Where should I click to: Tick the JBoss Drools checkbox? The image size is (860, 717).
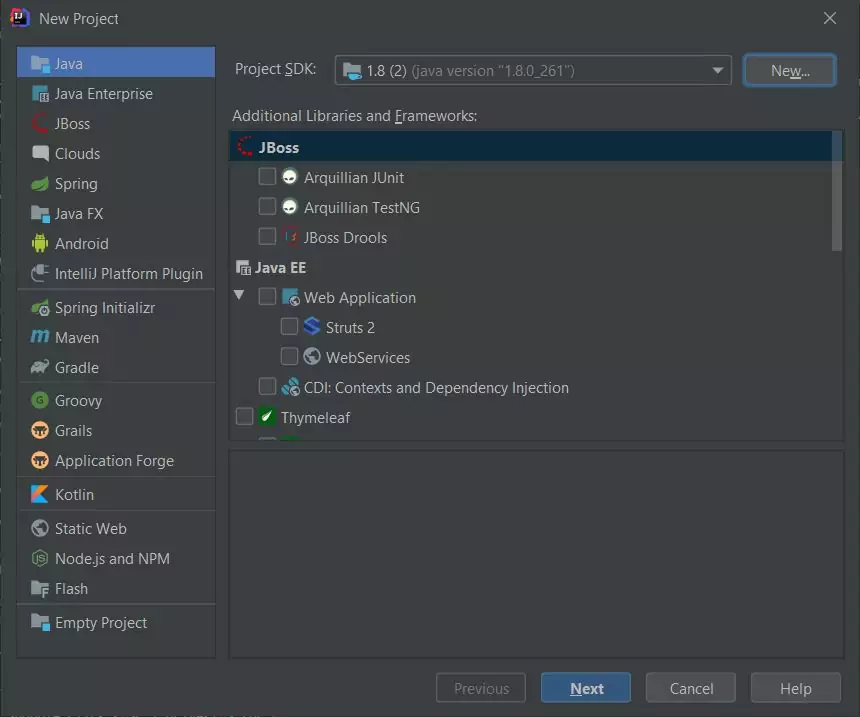(267, 236)
